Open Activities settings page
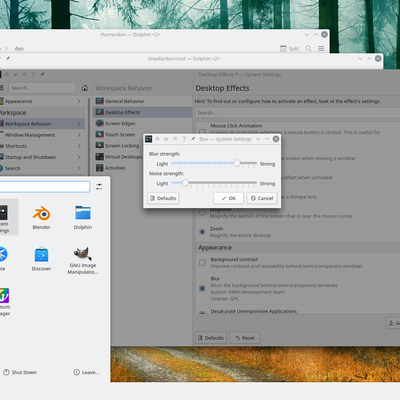The width and height of the screenshot is (400, 400). (118, 168)
